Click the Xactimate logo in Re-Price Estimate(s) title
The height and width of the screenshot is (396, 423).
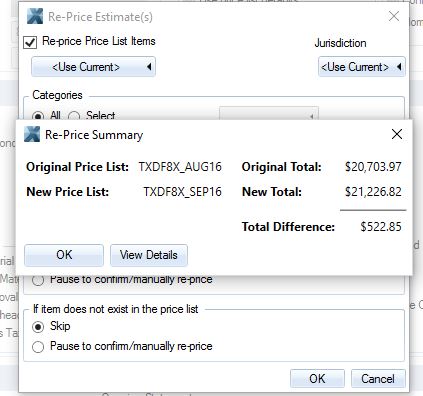[35, 16]
